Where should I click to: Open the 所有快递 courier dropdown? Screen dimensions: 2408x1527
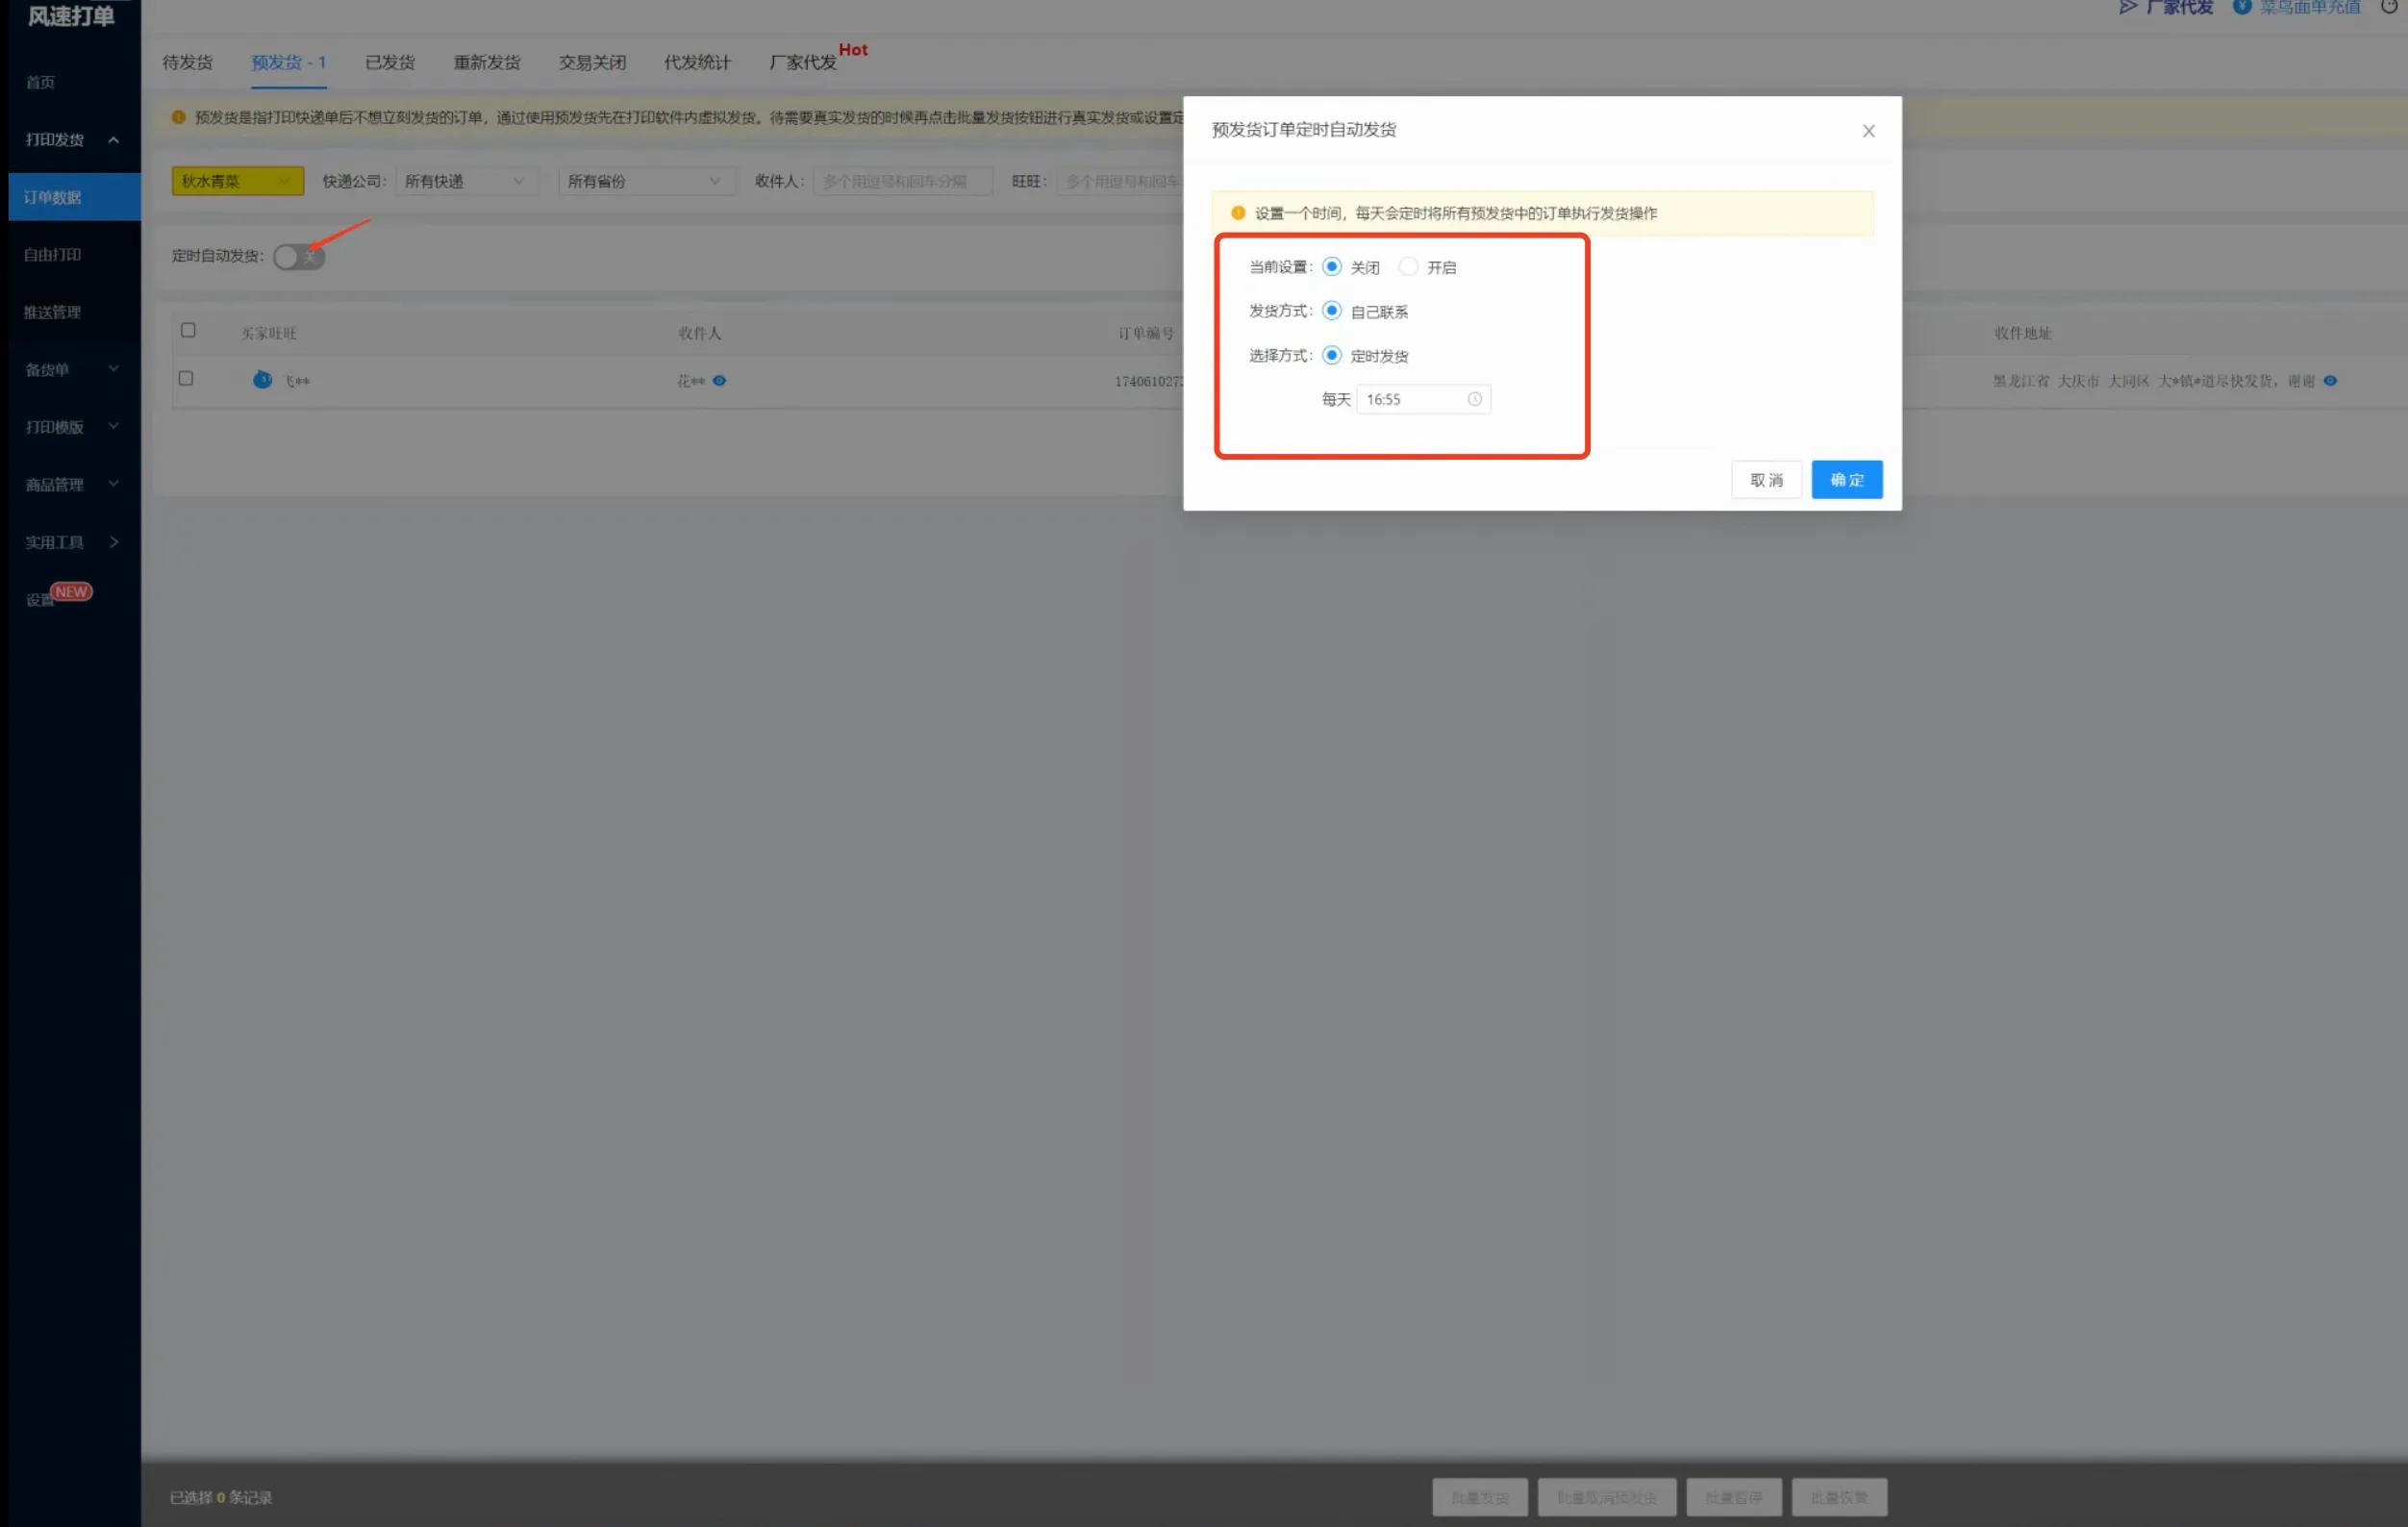click(466, 181)
